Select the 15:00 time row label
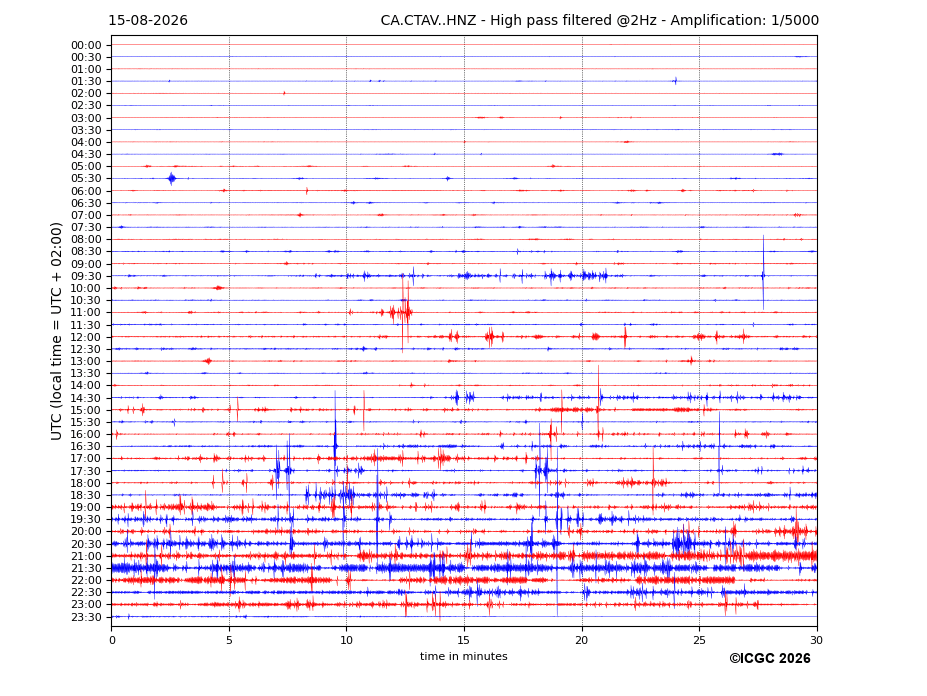This screenshot has height=696, width=927. (86, 410)
